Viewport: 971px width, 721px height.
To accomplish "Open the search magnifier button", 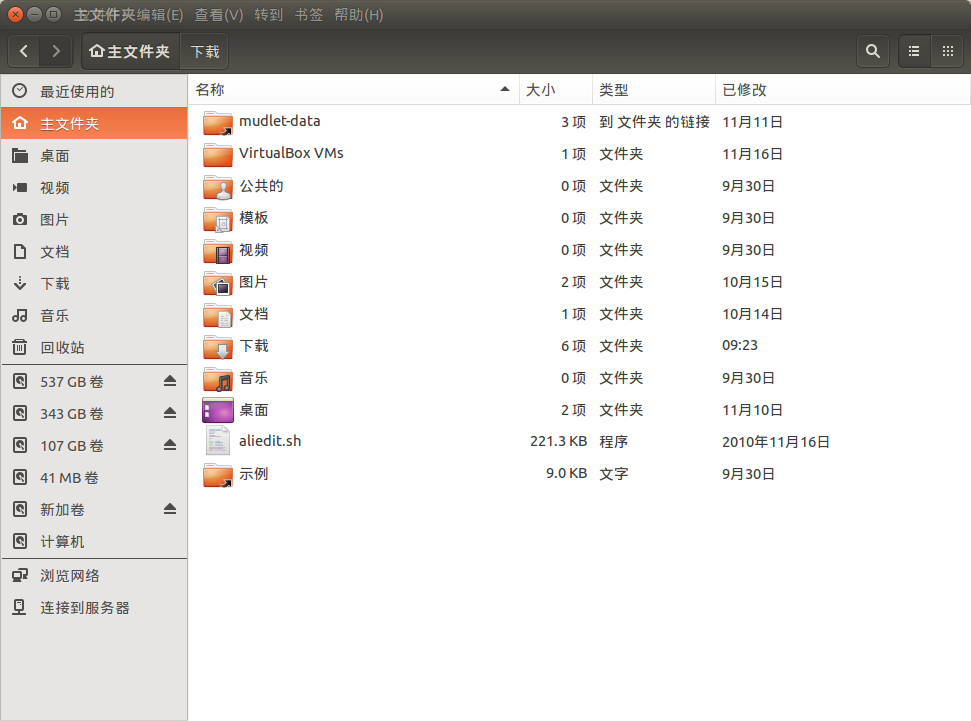I will tap(873, 51).
